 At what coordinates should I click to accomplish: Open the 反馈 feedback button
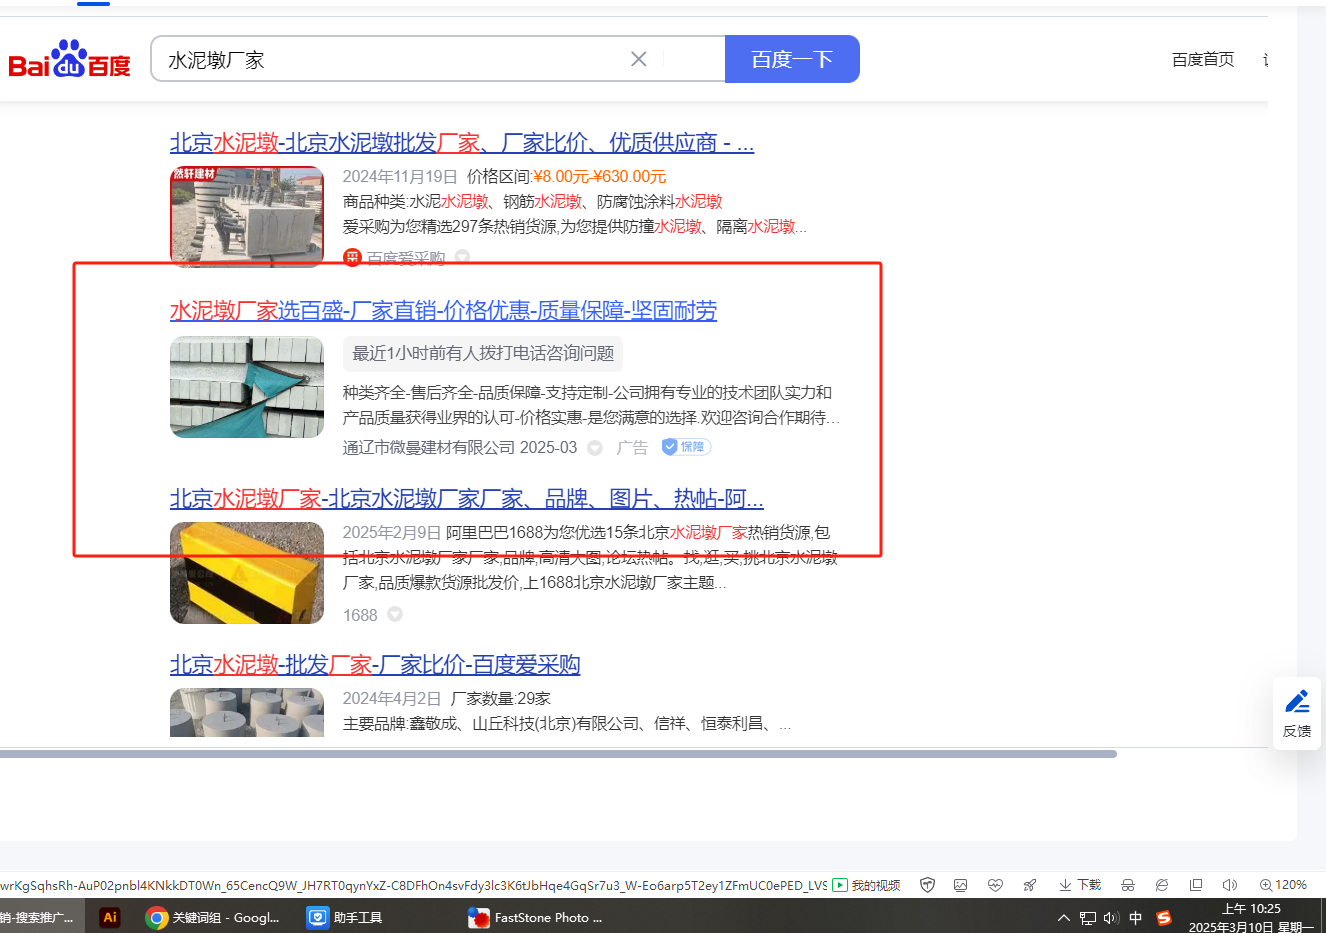click(1297, 714)
